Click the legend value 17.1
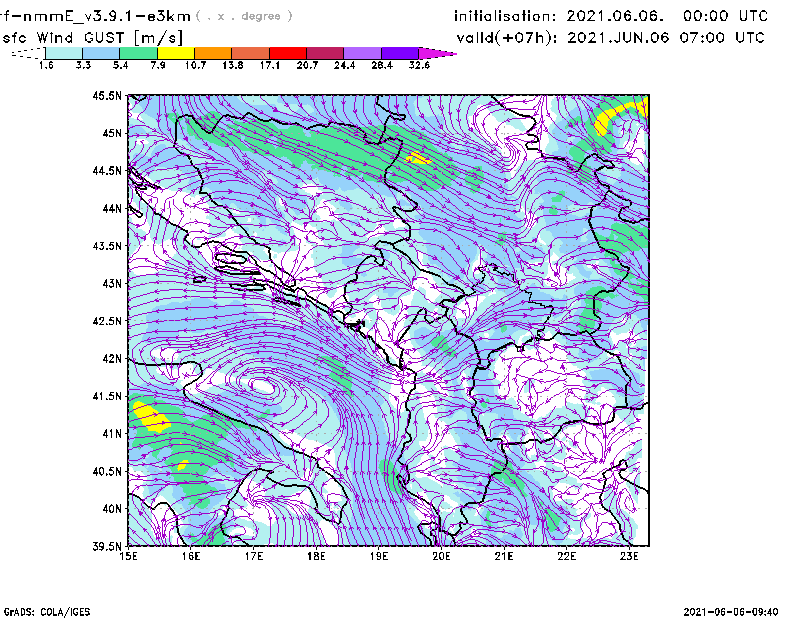Image resolution: width=800 pixels, height=618 pixels. [270, 65]
